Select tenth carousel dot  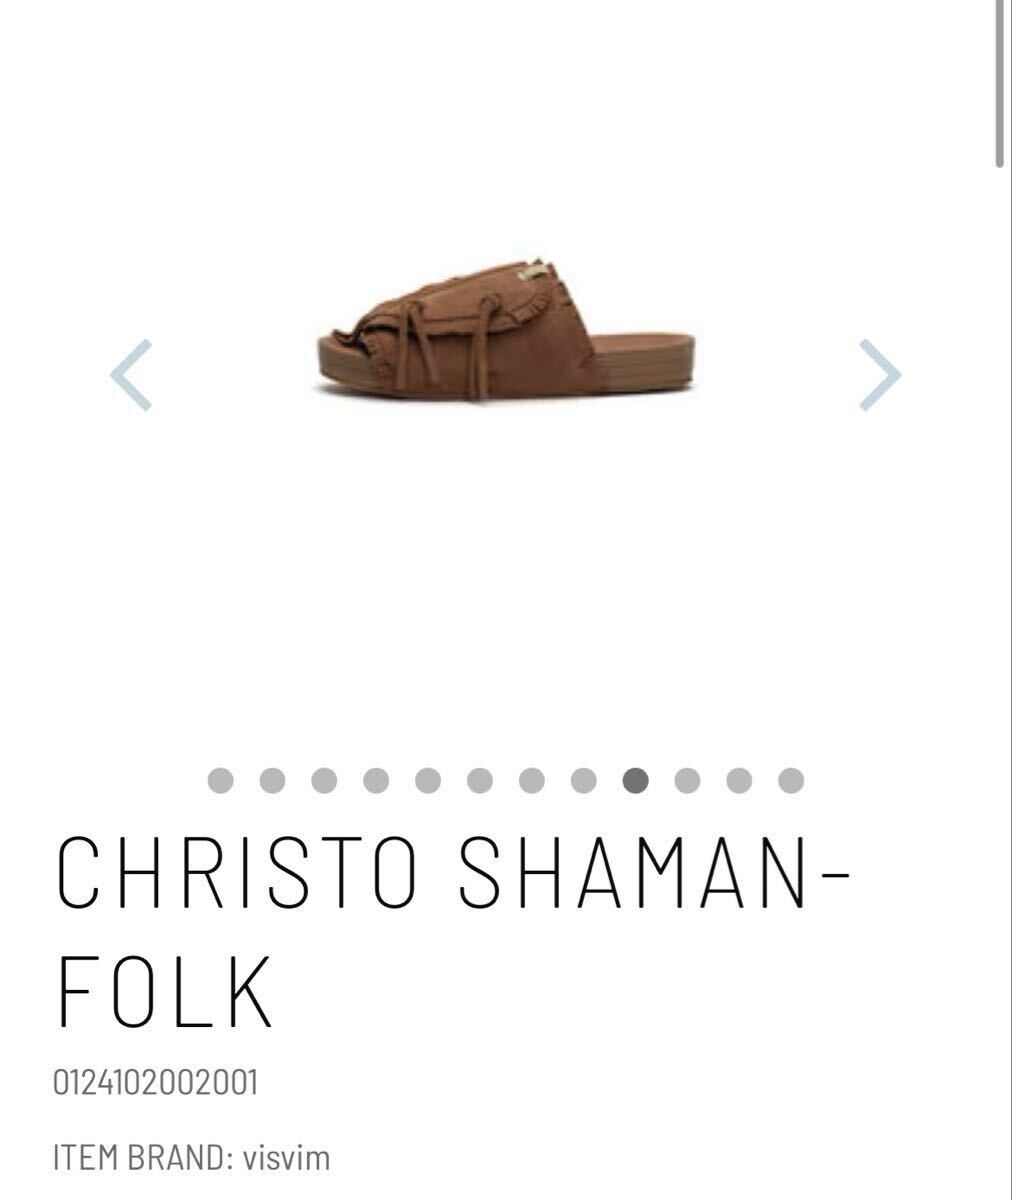(687, 780)
